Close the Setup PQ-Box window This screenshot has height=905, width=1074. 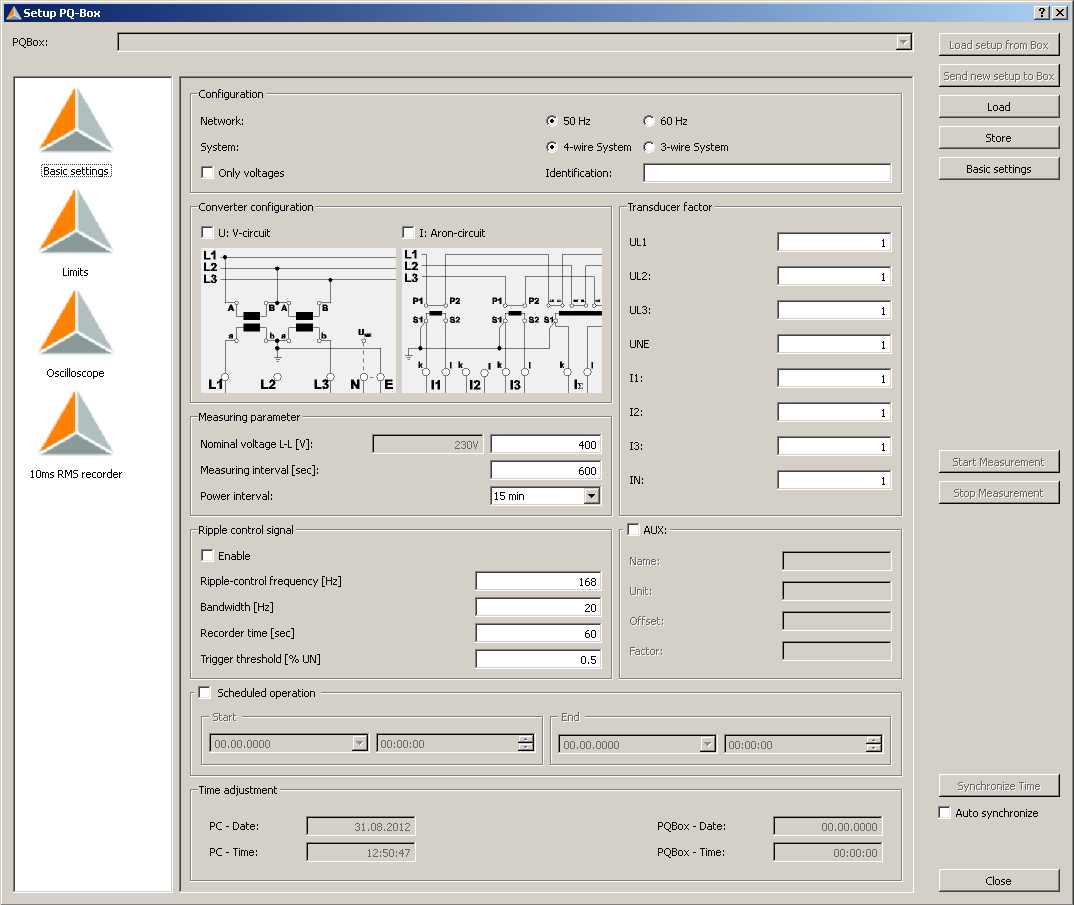point(1059,12)
